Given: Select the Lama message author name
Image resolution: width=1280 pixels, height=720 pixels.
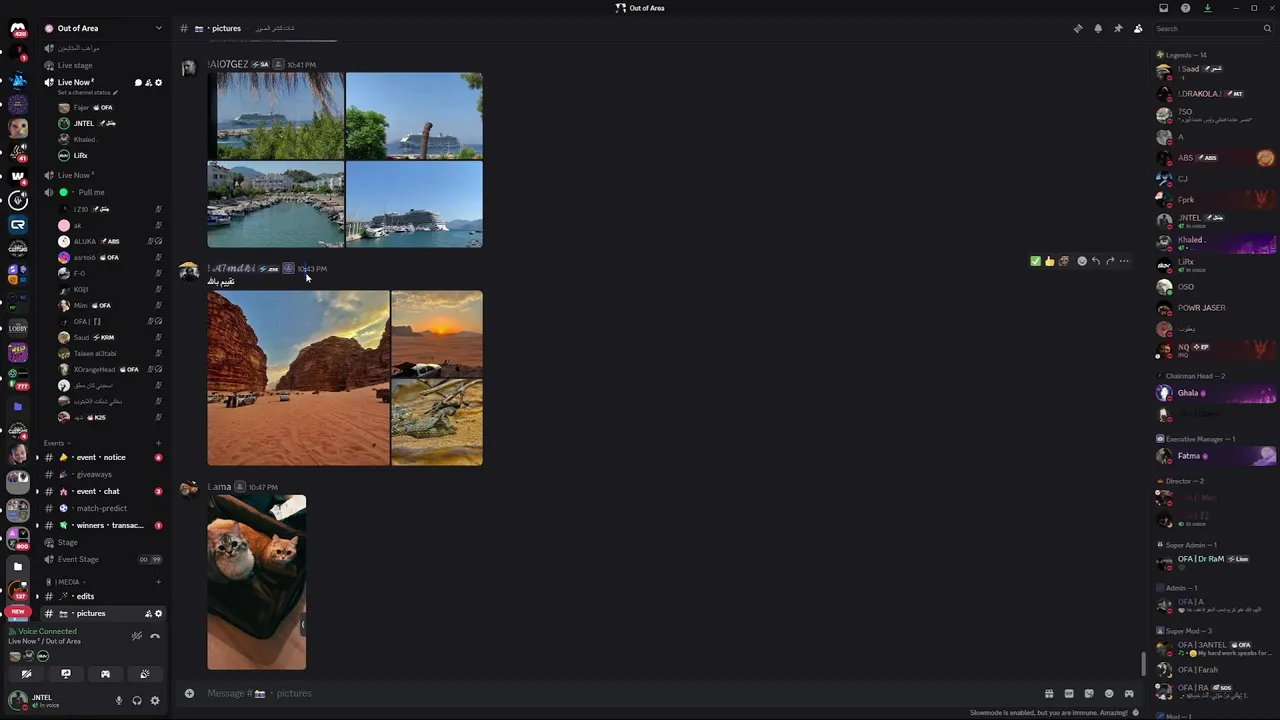Looking at the screenshot, I should (x=219, y=487).
